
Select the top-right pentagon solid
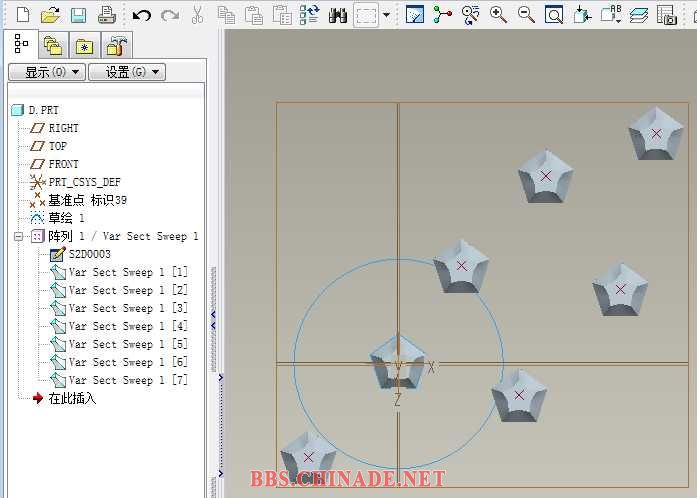point(656,133)
